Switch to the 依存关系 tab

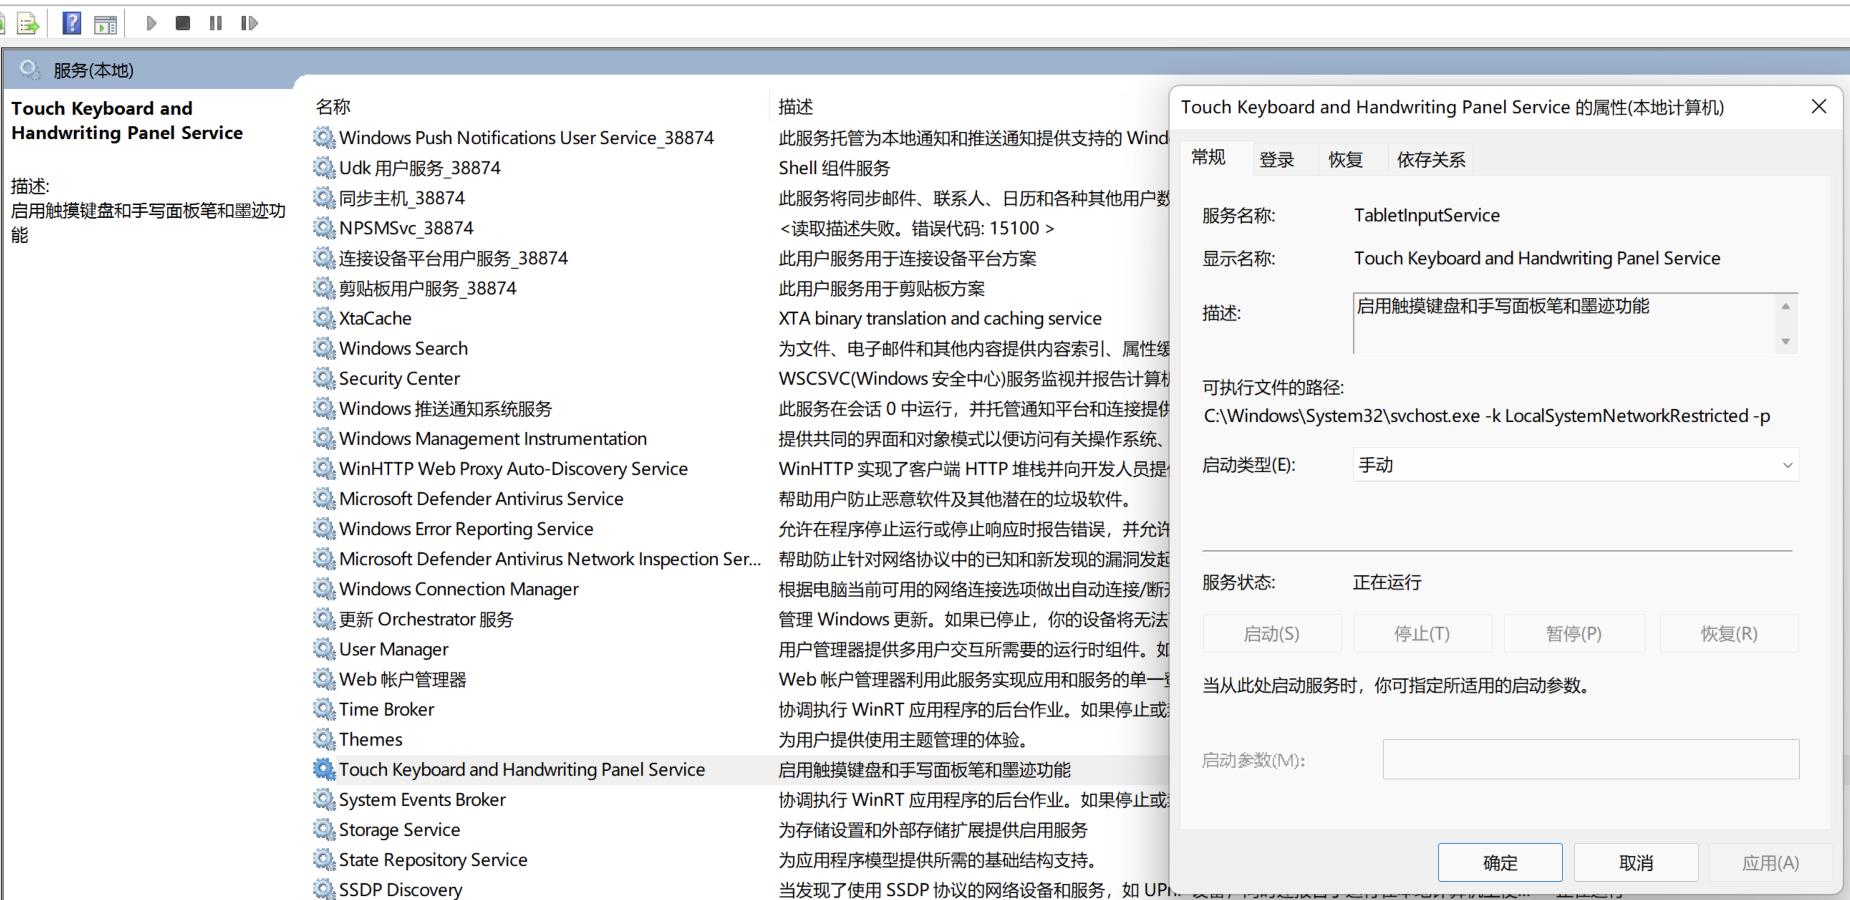click(1431, 159)
